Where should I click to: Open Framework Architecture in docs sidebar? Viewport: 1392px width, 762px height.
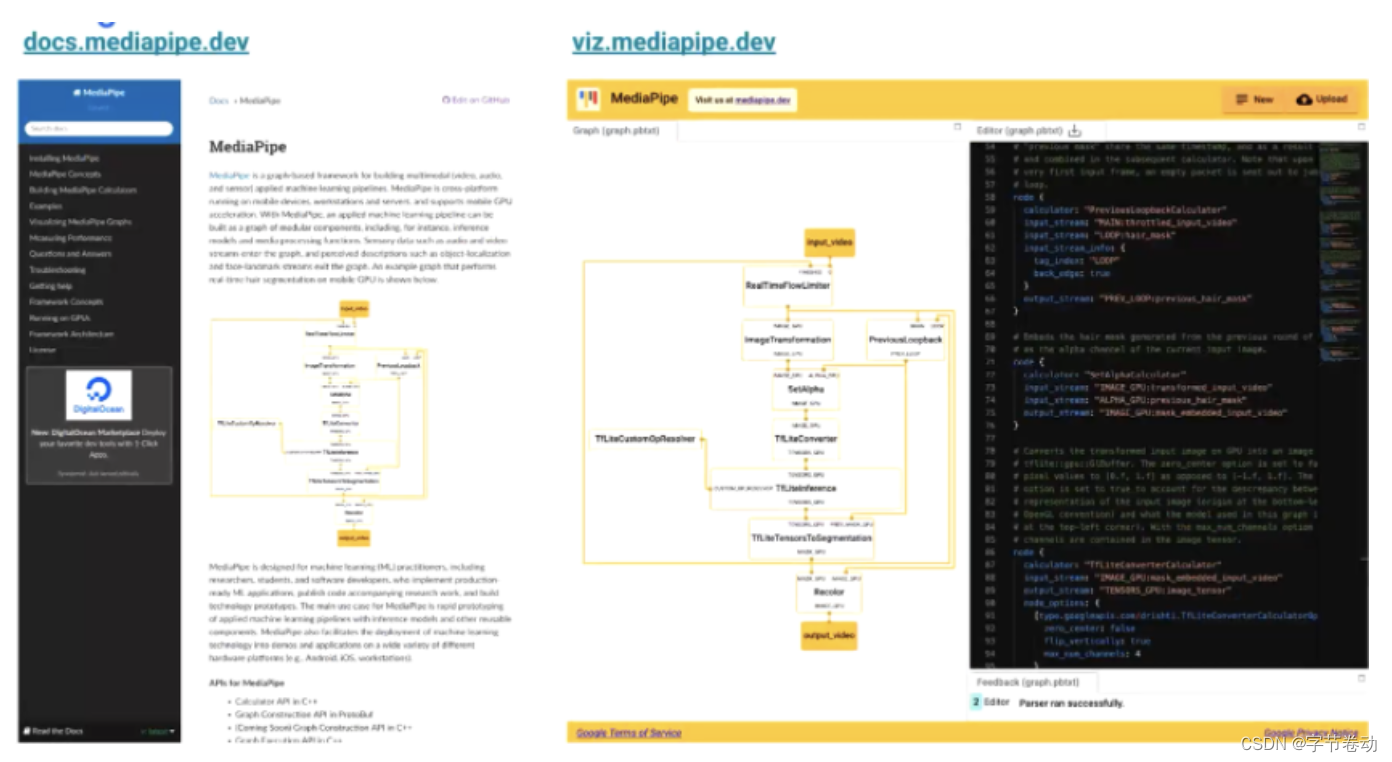point(71,334)
